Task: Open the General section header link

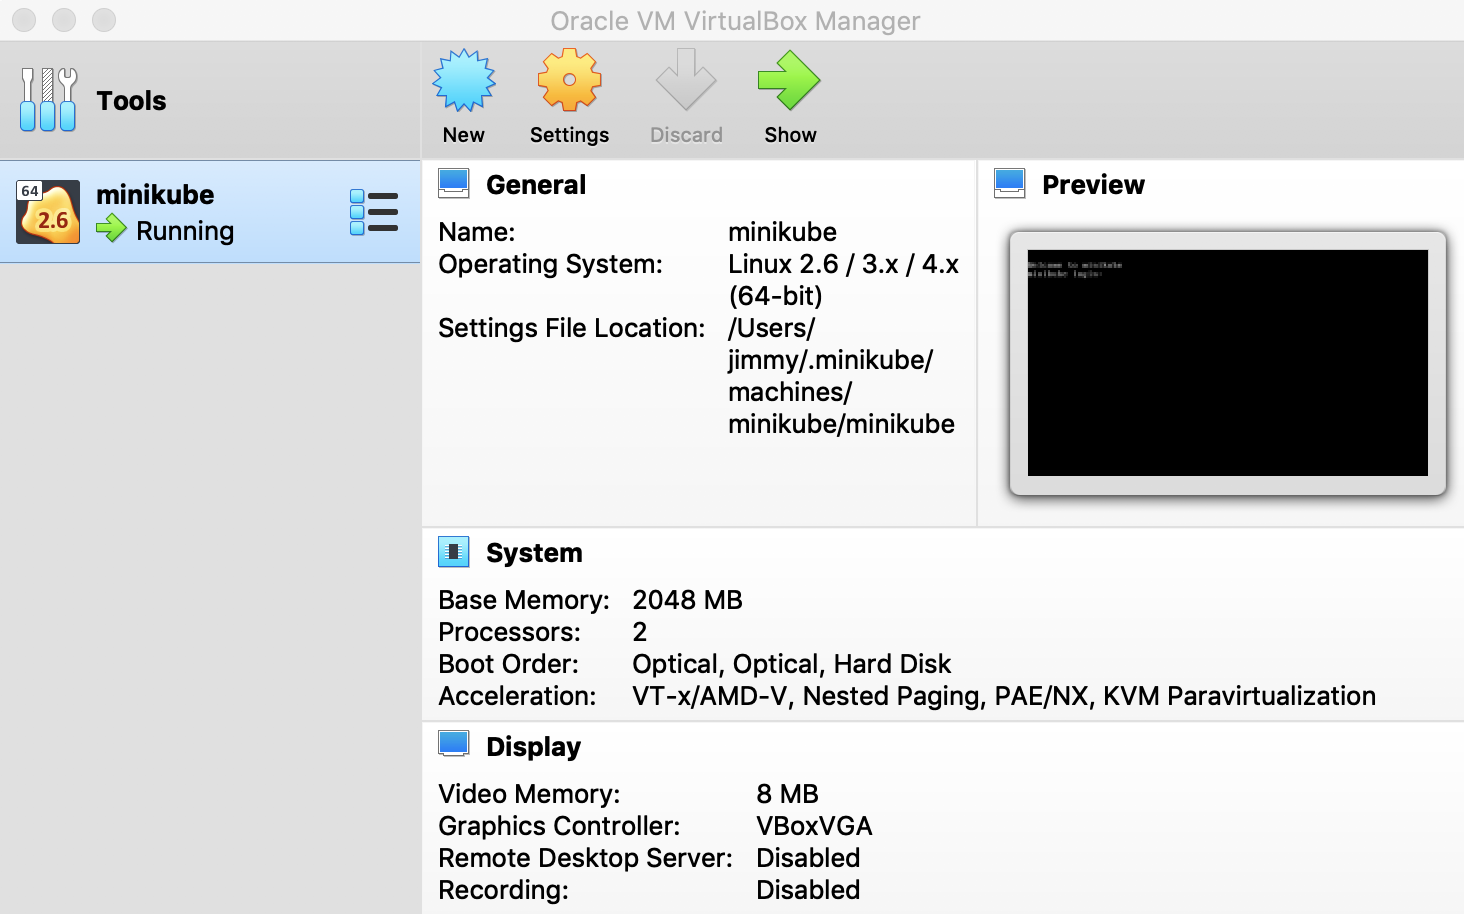Action: pyautogui.click(x=536, y=185)
